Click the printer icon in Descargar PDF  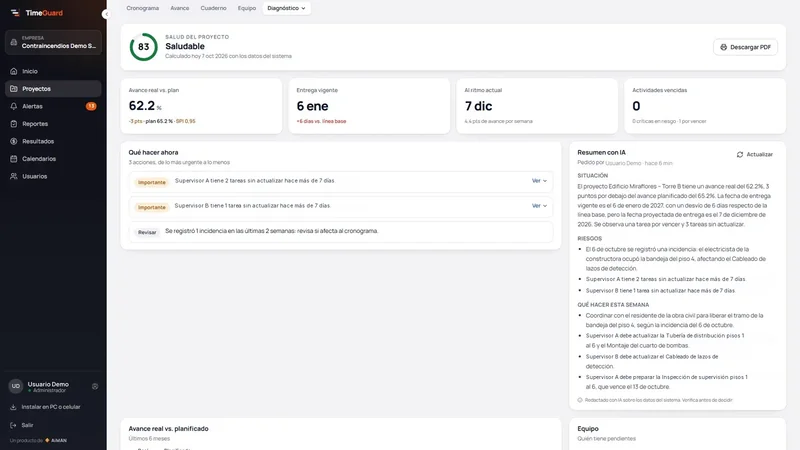click(x=723, y=47)
